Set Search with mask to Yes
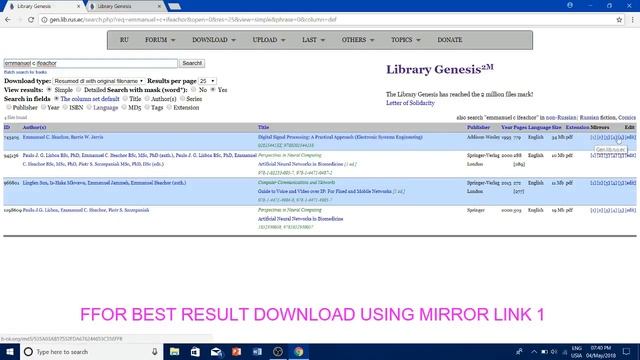Image resolution: width=640 pixels, height=360 pixels. (x=213, y=89)
